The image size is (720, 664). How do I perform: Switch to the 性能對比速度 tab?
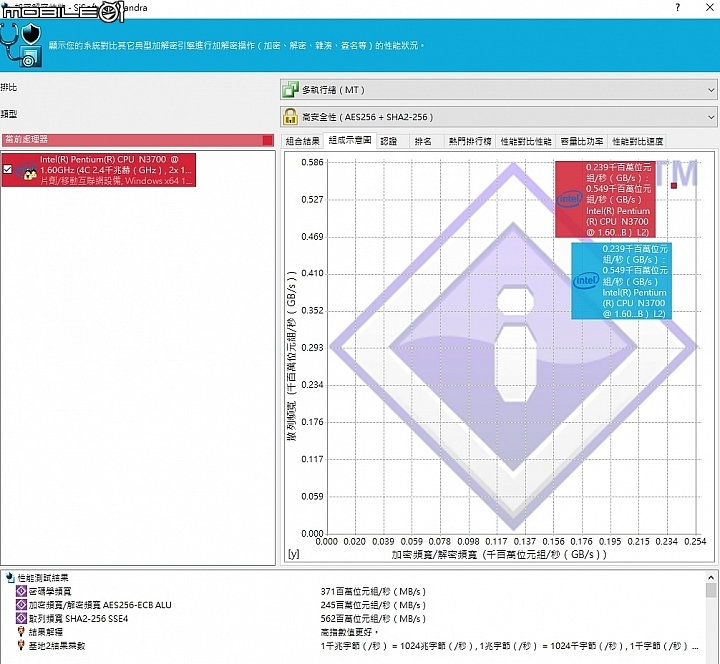point(638,141)
